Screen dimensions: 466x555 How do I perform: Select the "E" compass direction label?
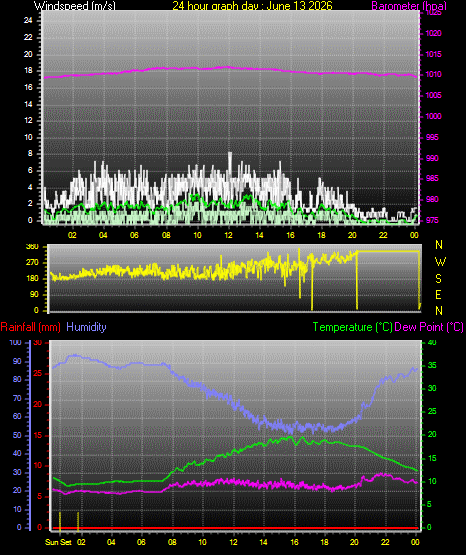(438, 294)
